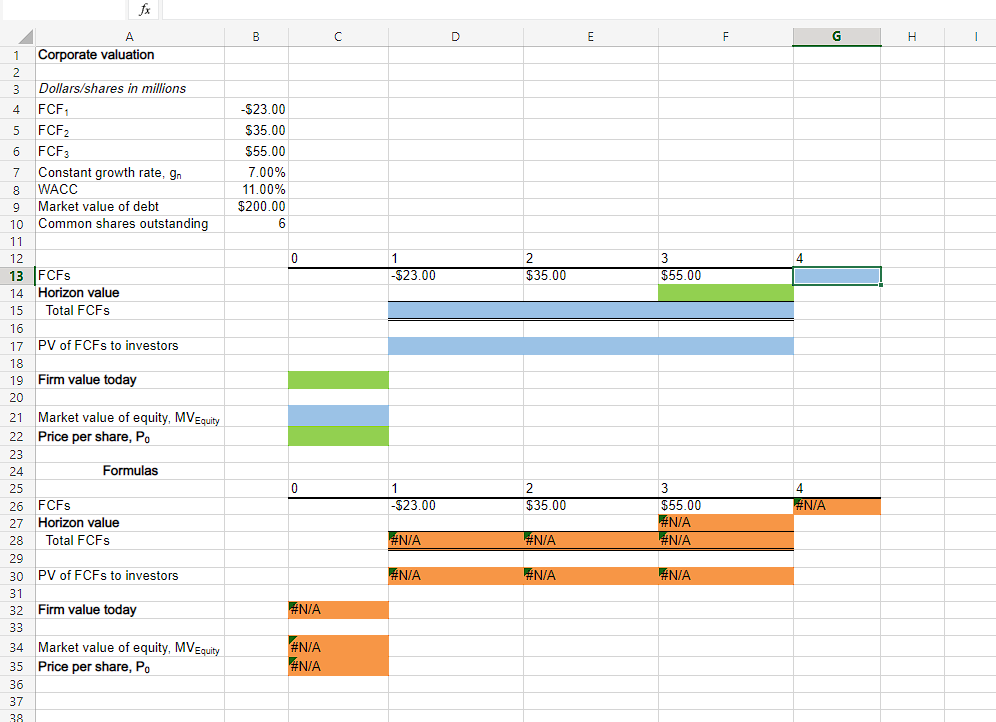This screenshot has width=996, height=722.
Task: Click the orange #N/A Firm value today cell
Action: click(x=338, y=610)
